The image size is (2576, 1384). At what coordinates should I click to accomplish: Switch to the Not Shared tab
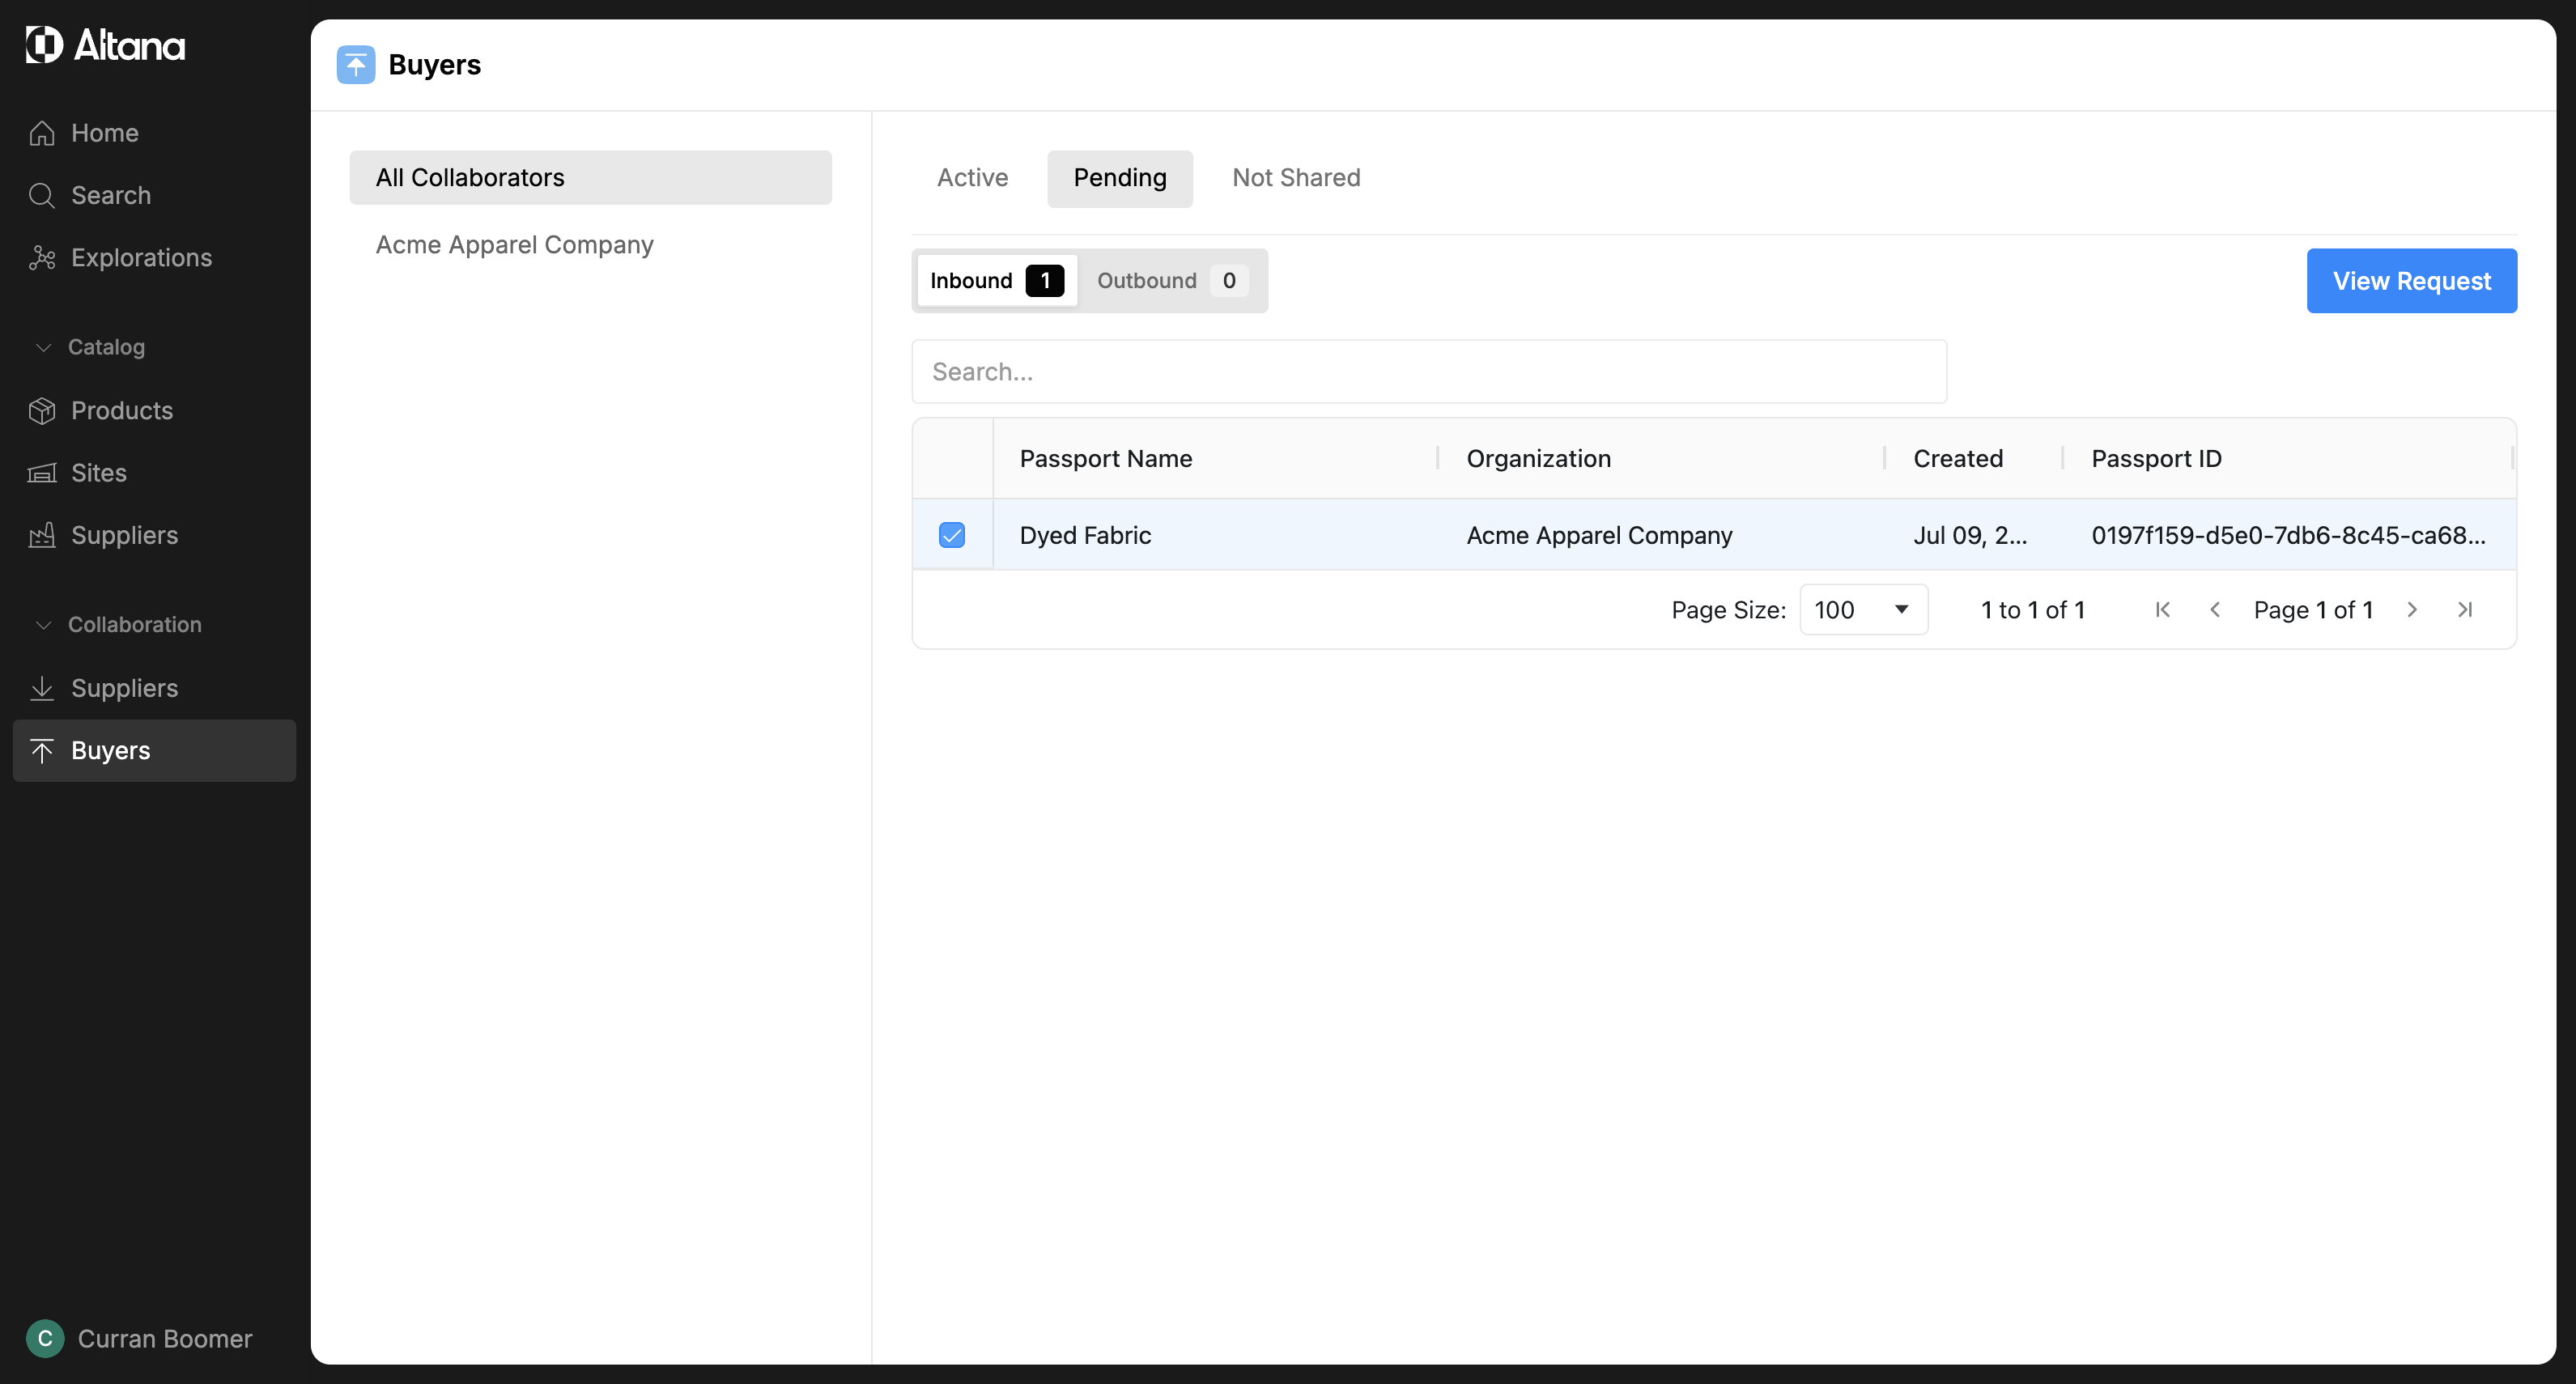pos(1295,178)
